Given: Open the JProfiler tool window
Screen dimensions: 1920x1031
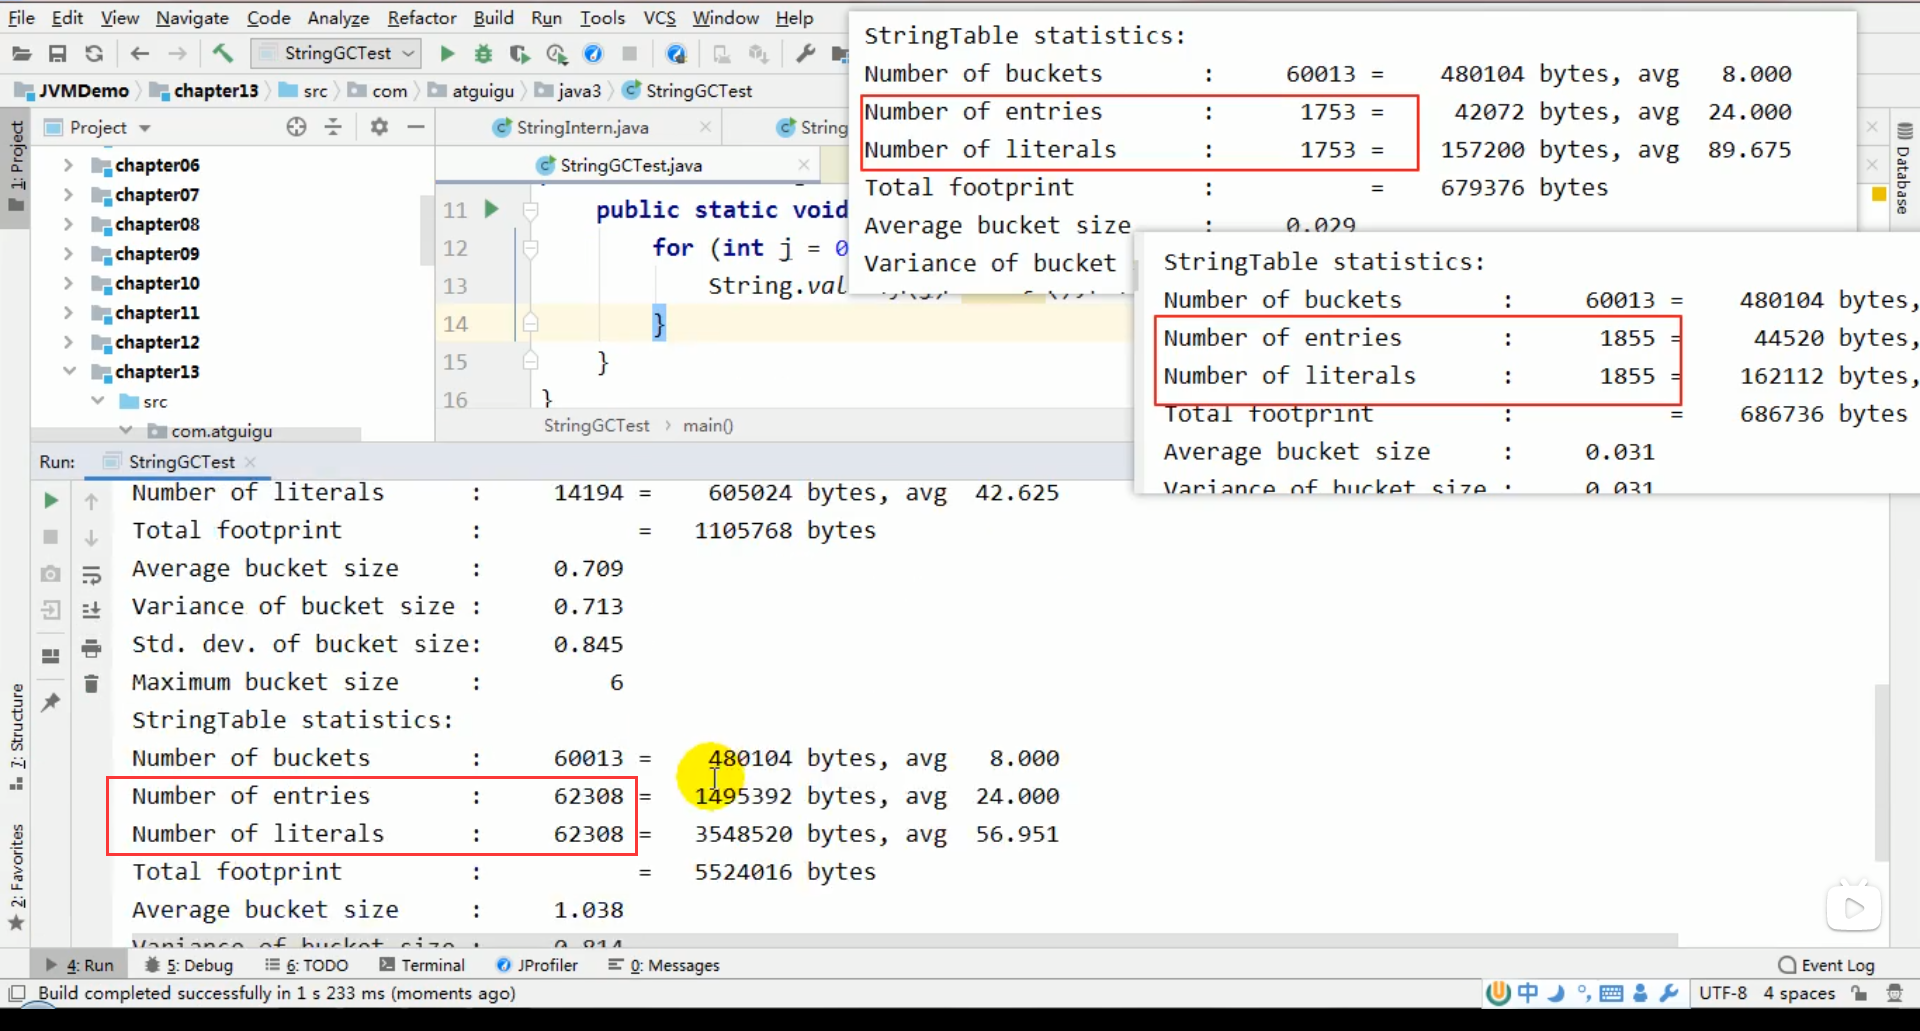Looking at the screenshot, I should (537, 965).
